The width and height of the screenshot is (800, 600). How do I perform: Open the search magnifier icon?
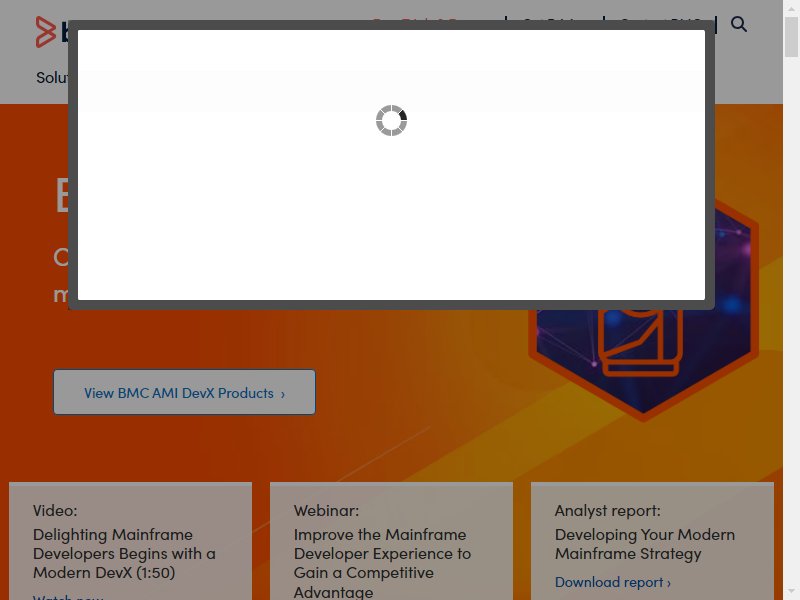pyautogui.click(x=739, y=24)
